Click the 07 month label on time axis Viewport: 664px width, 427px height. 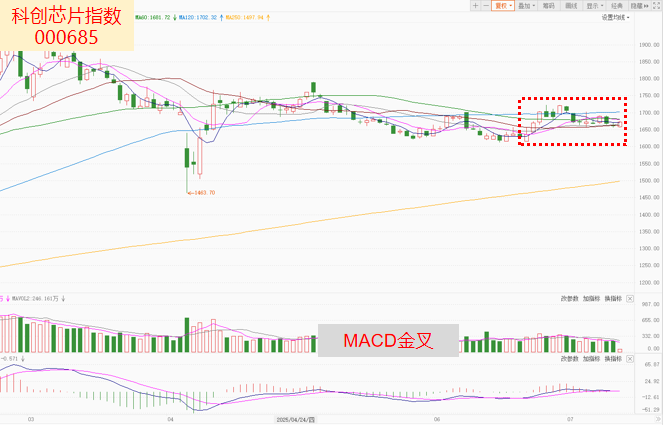click(570, 419)
